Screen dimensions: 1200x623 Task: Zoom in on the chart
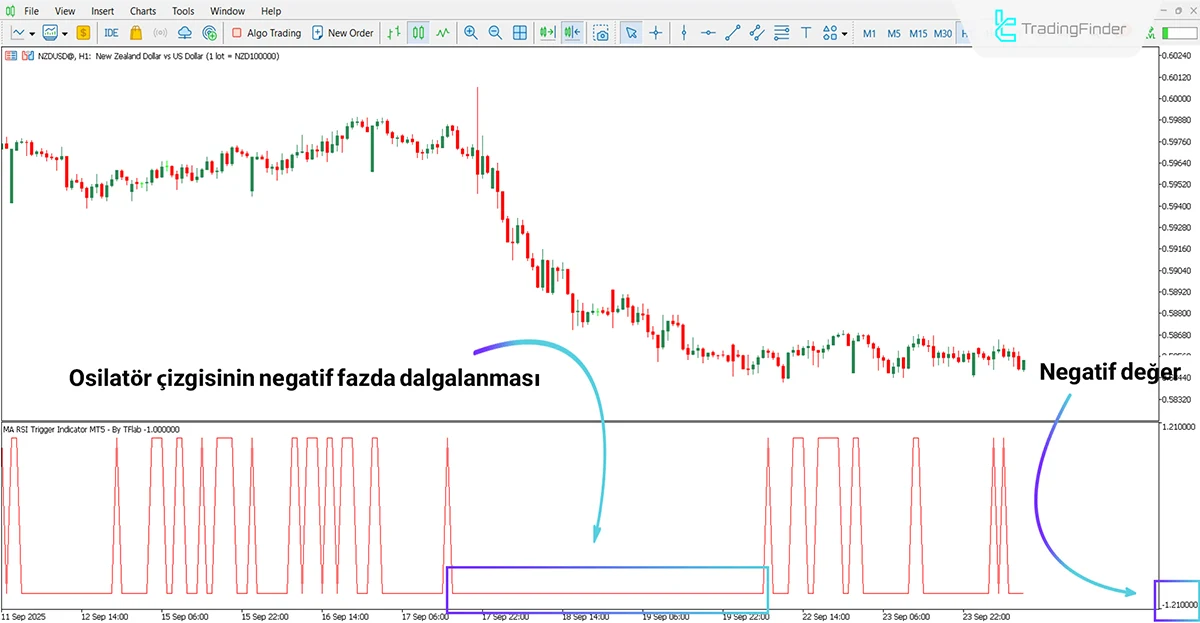[470, 32]
